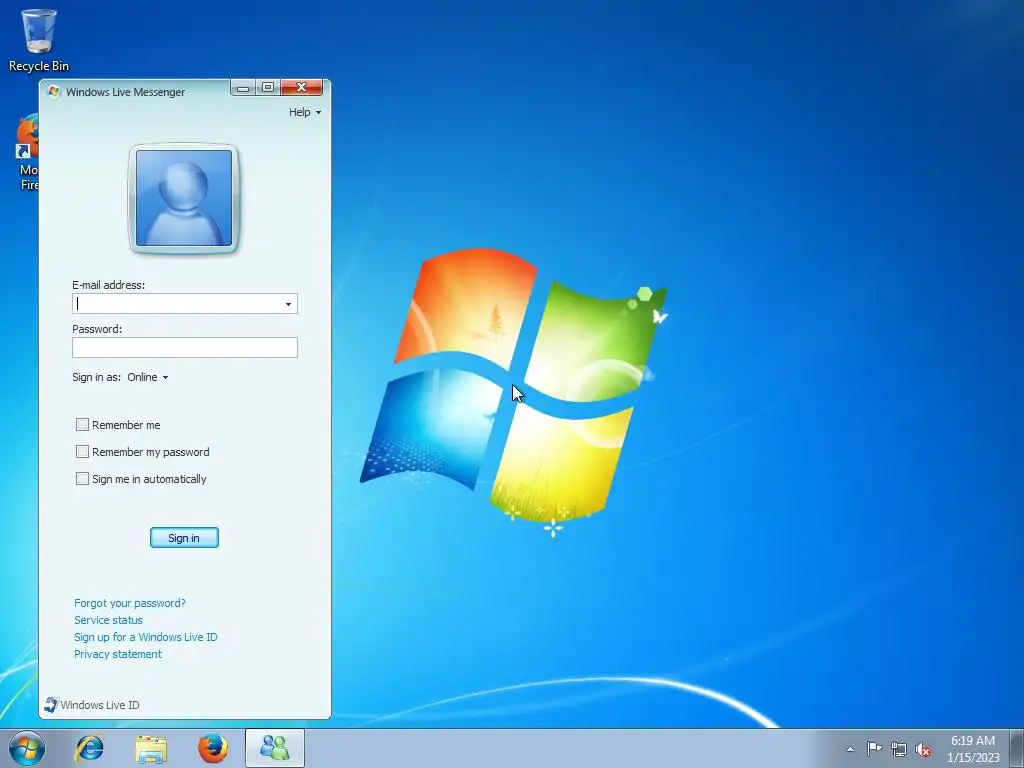Screen dimensions: 1024x768
Task: Click the network status tray icon
Action: click(899, 749)
